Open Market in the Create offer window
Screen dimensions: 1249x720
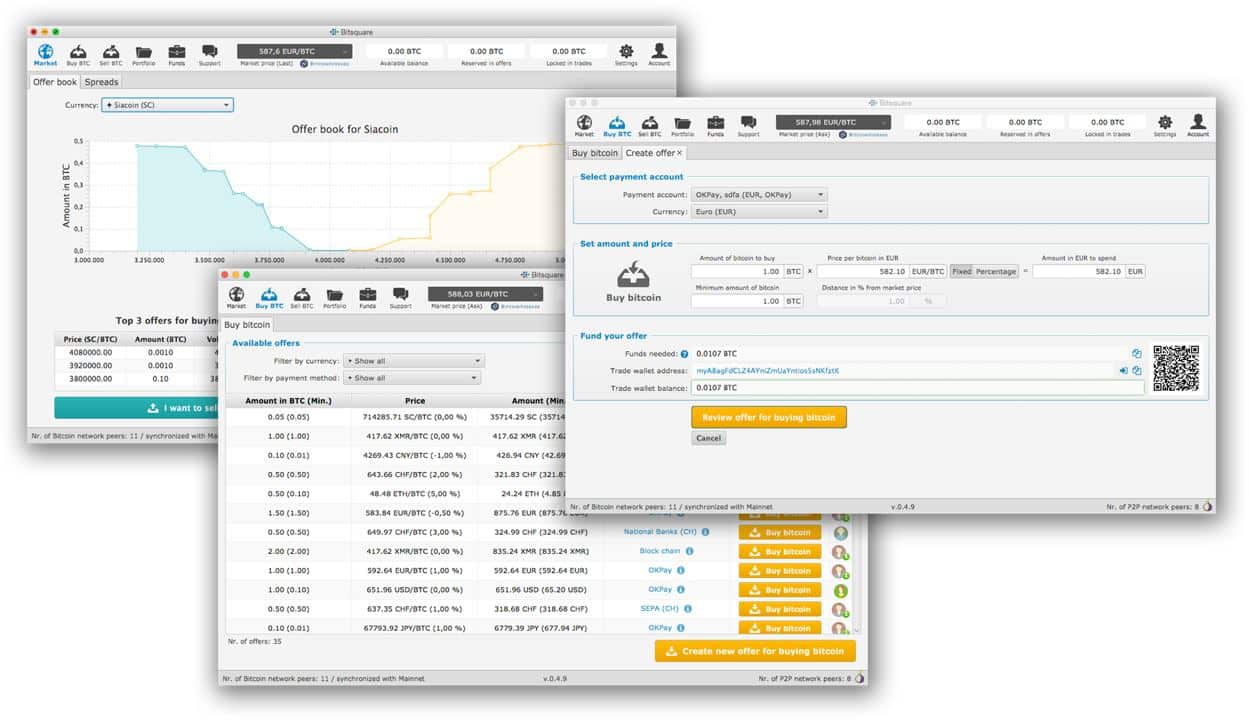[584, 125]
